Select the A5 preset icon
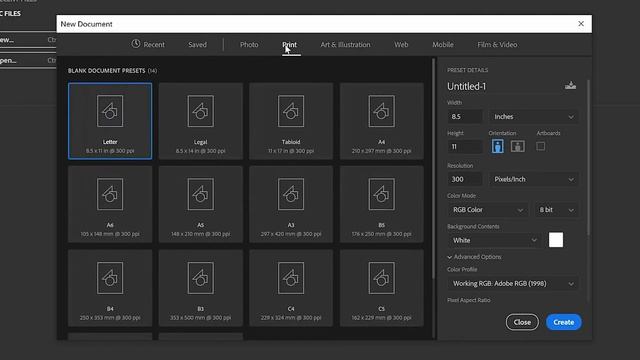The image size is (640, 360). 200,194
